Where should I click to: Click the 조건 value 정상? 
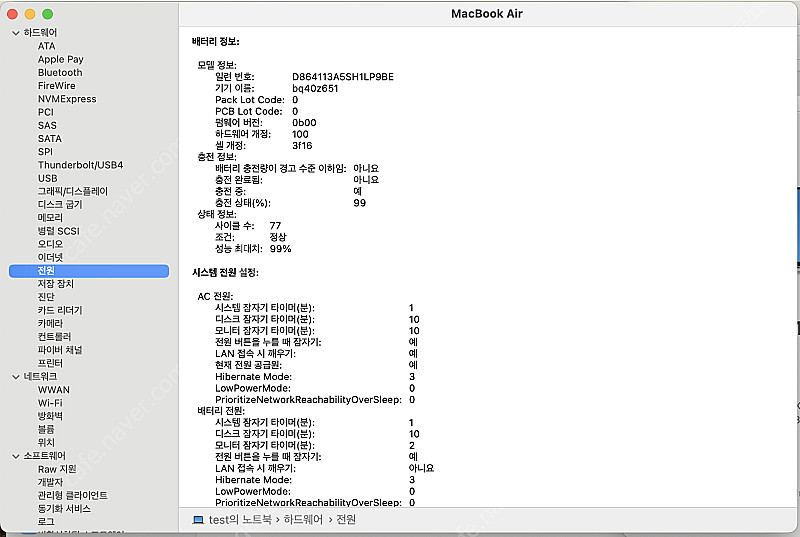278,238
